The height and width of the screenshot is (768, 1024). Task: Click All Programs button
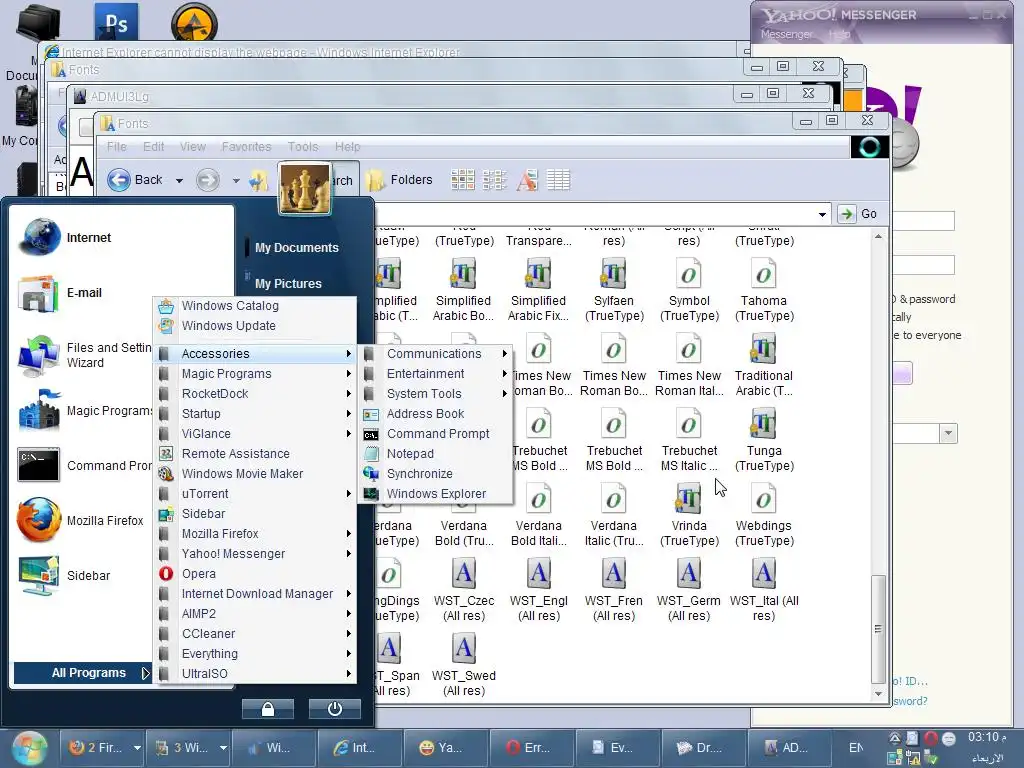[83, 673]
